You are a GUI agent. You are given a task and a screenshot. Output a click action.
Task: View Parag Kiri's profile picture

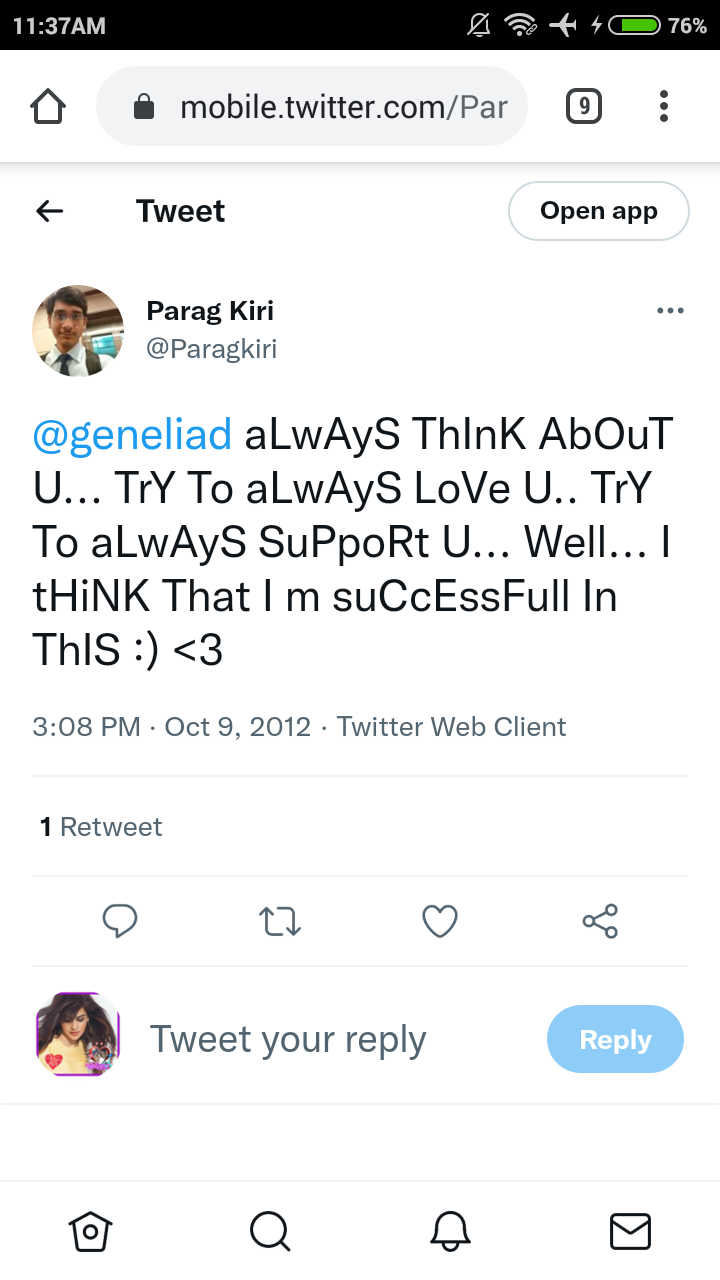coord(78,330)
